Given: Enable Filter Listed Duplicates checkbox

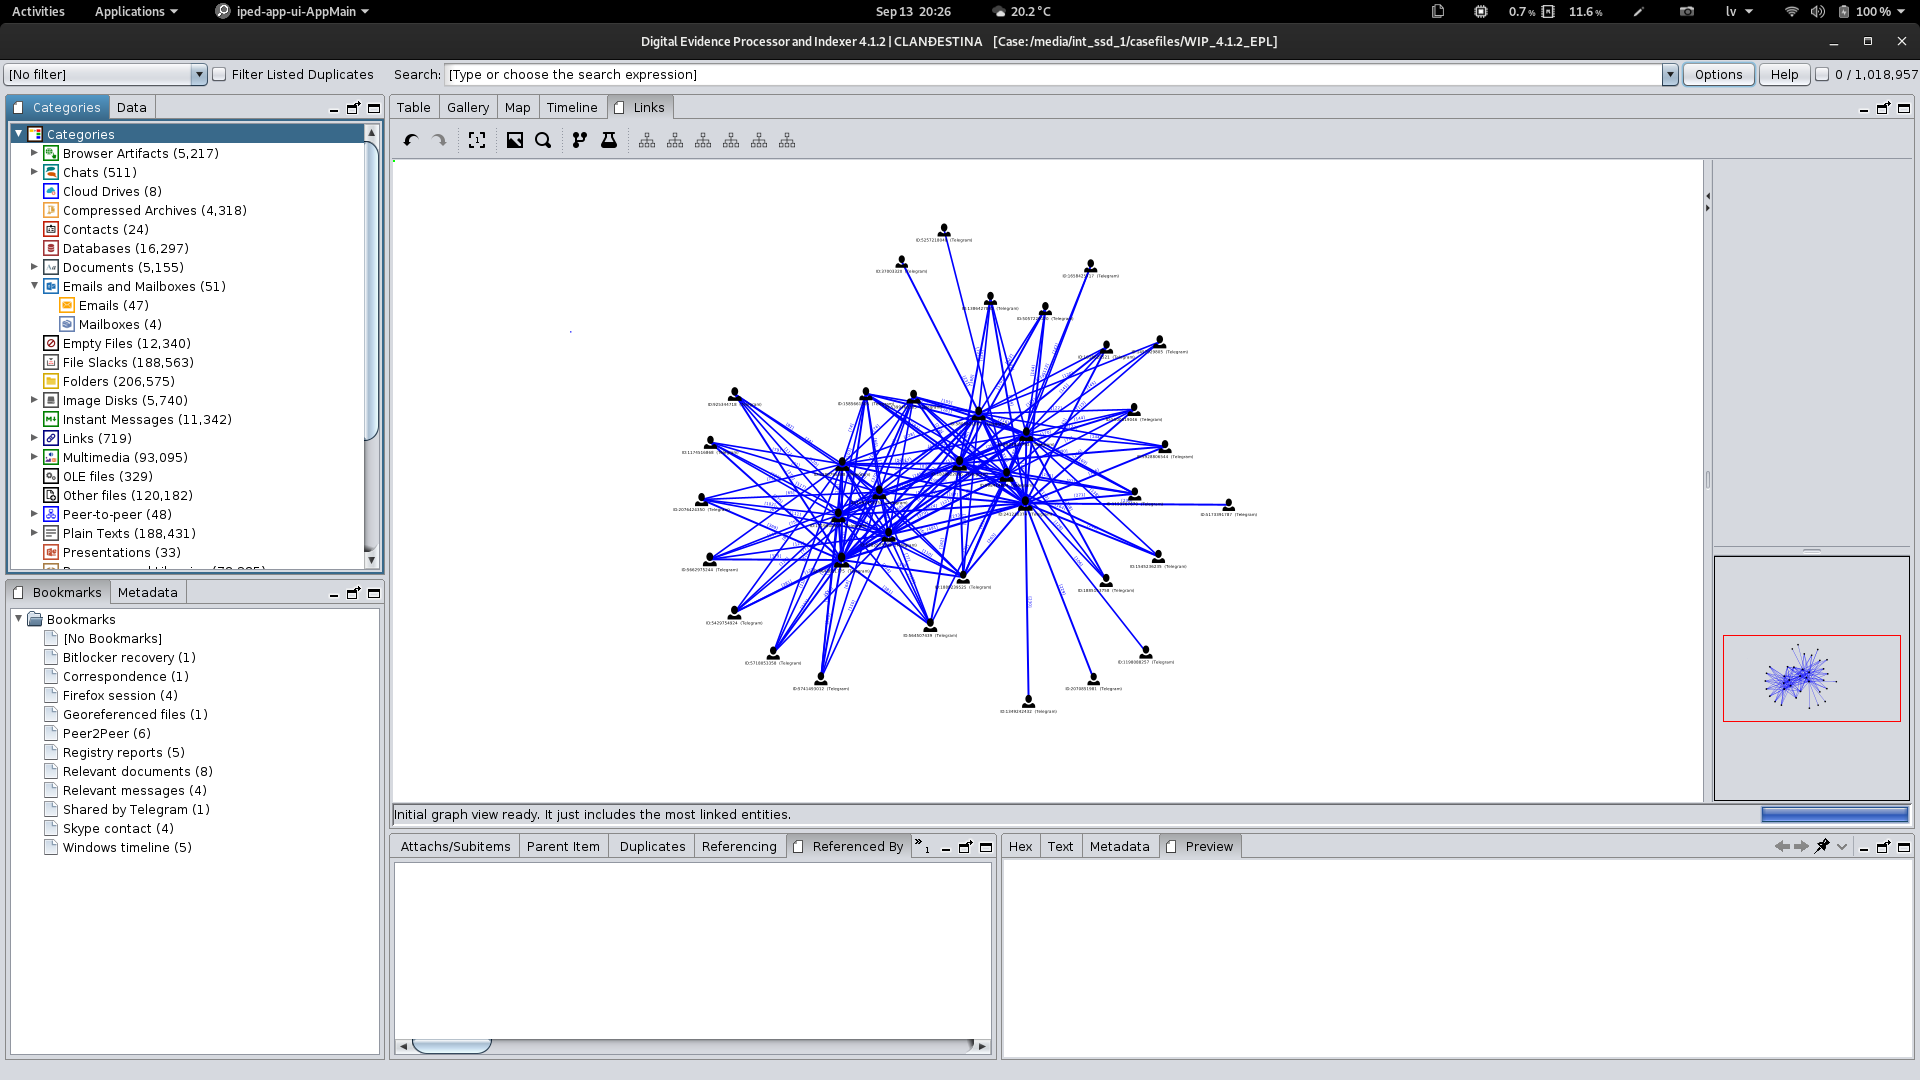Looking at the screenshot, I should (x=220, y=75).
